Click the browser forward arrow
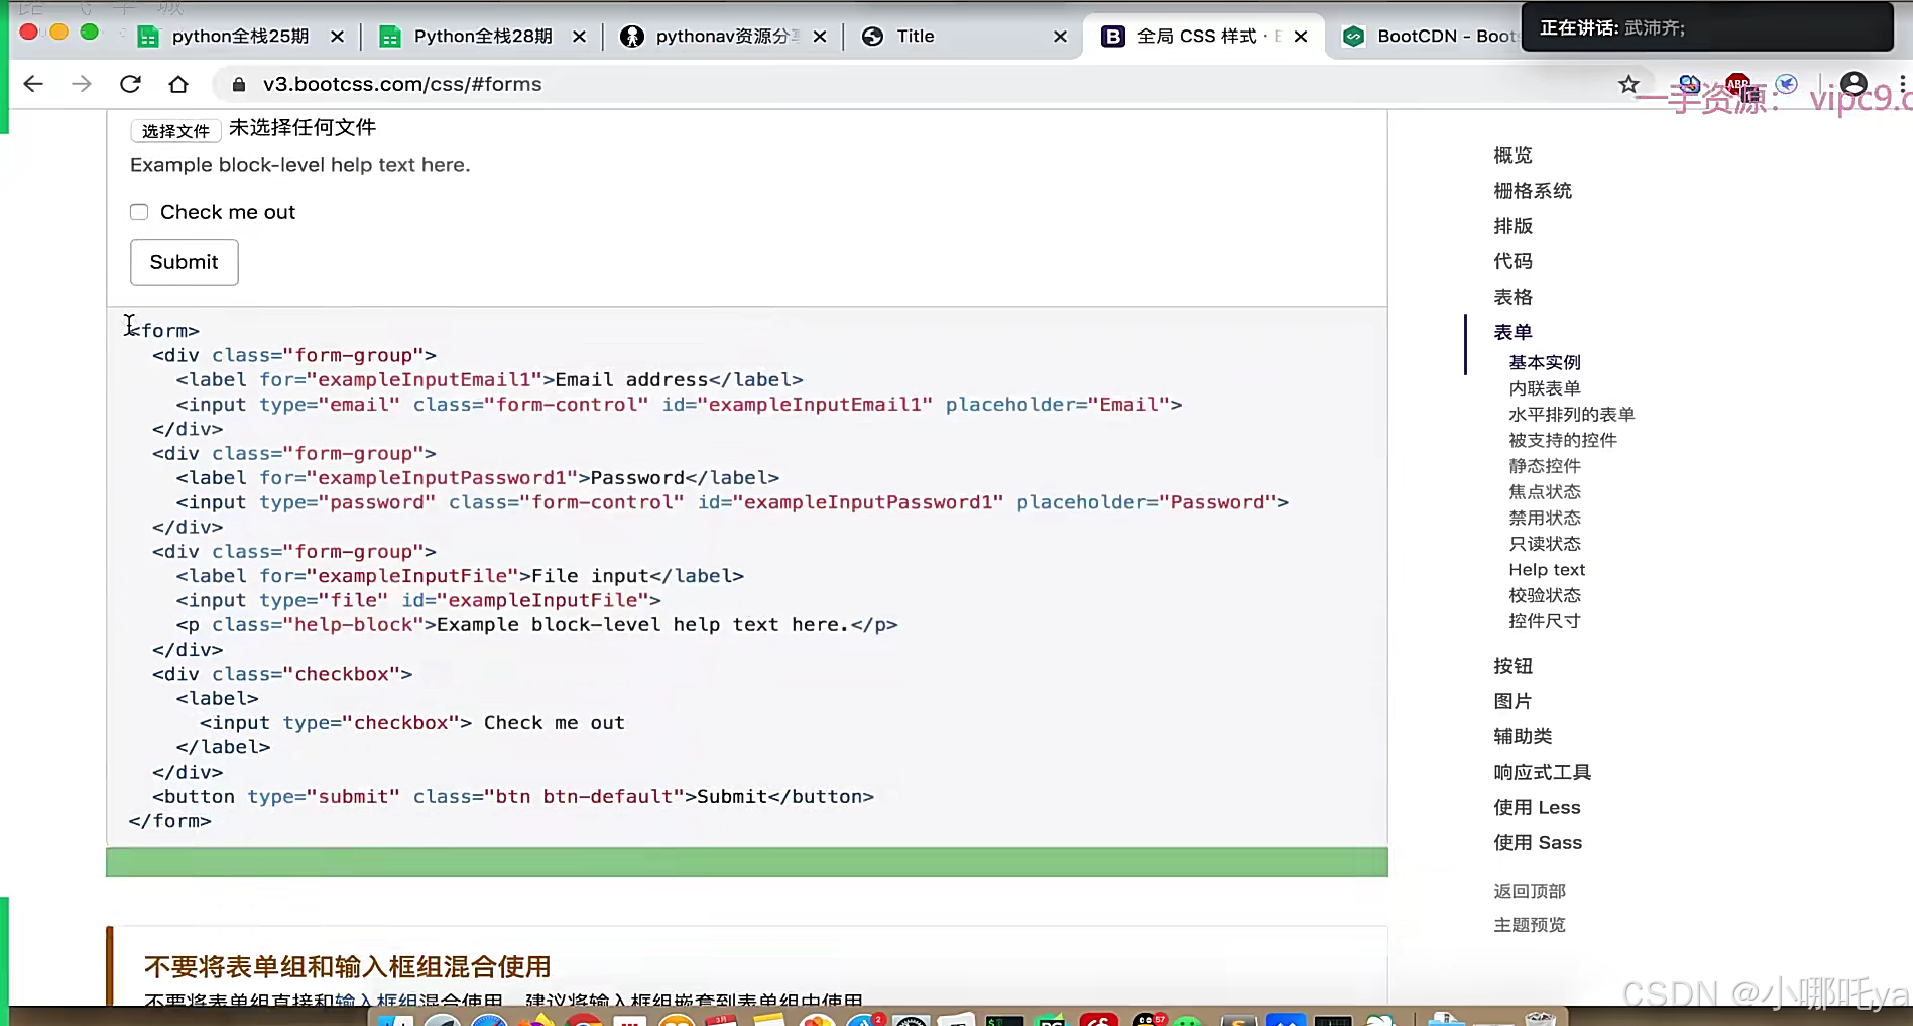1913x1026 pixels. coord(82,84)
